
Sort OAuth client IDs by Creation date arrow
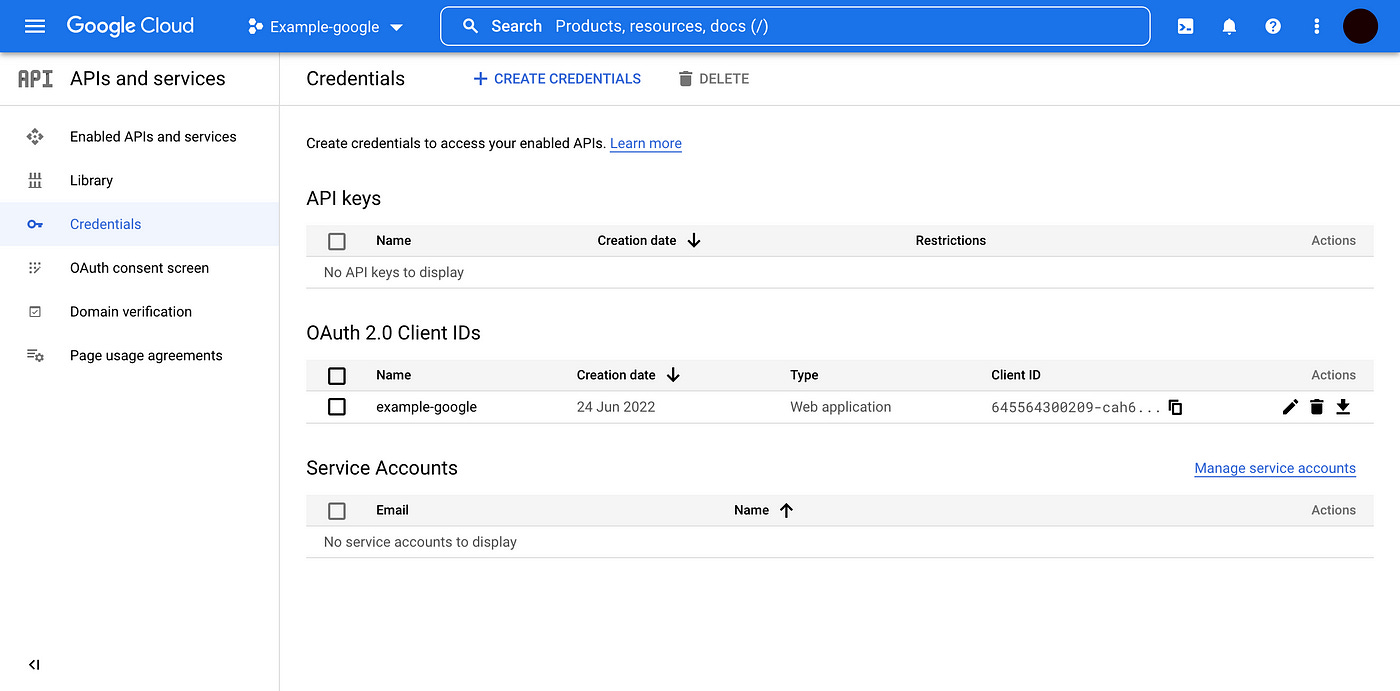673,375
